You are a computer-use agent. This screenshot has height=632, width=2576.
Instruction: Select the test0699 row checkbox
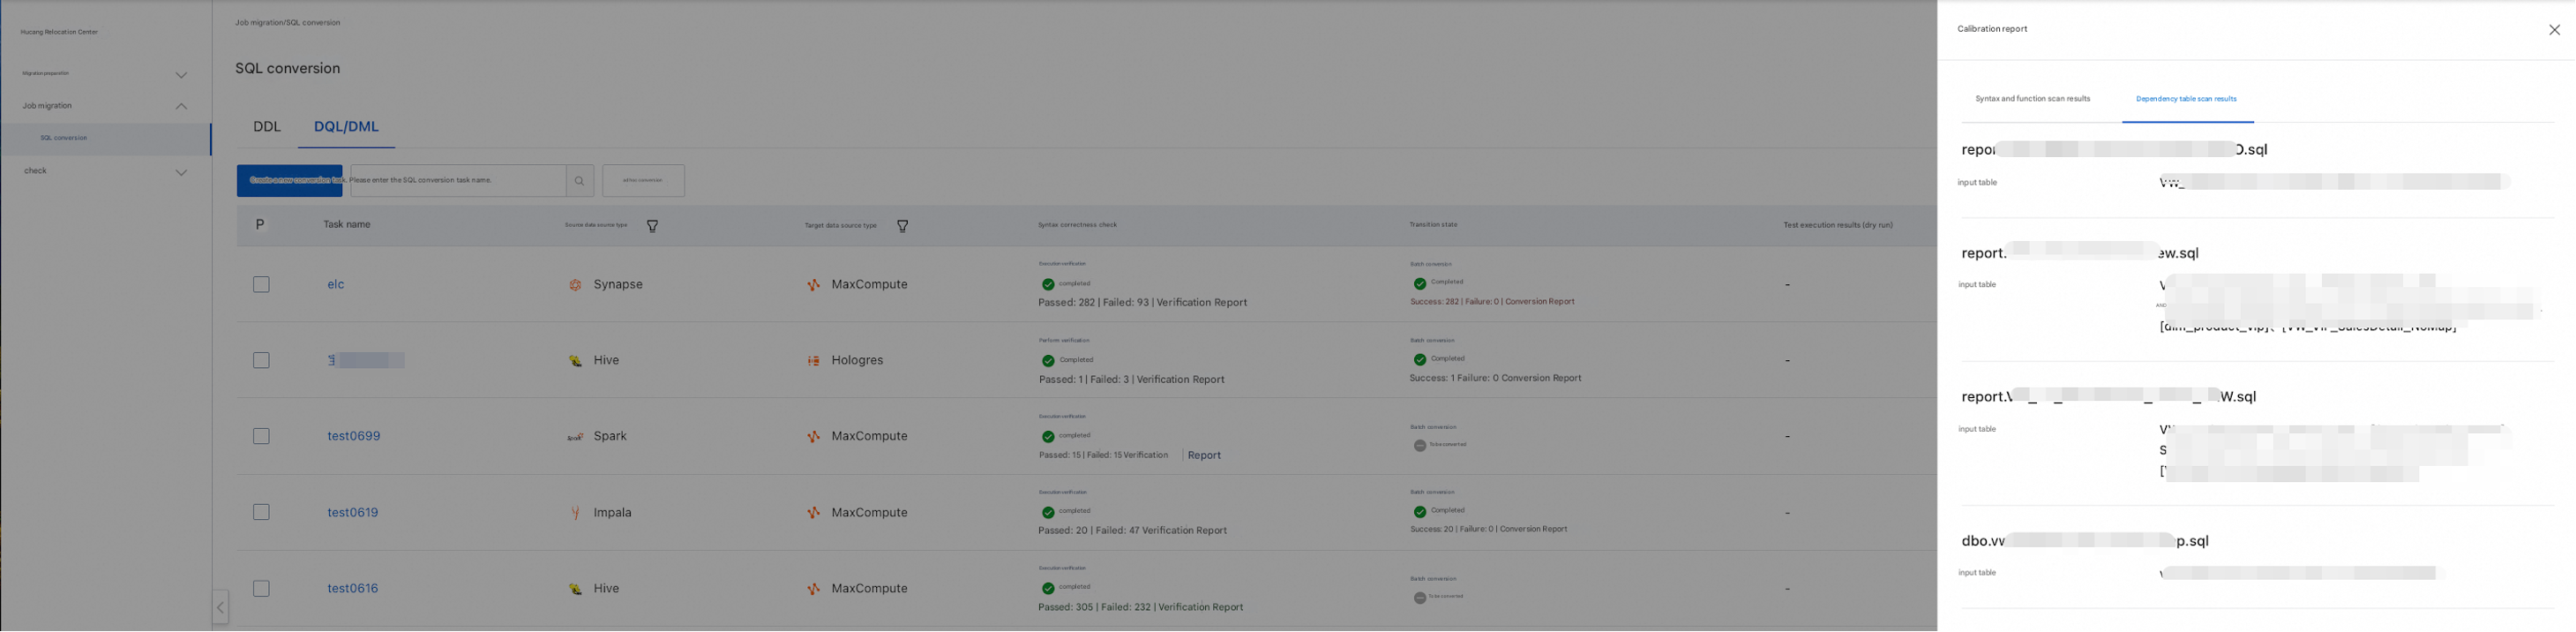click(261, 437)
